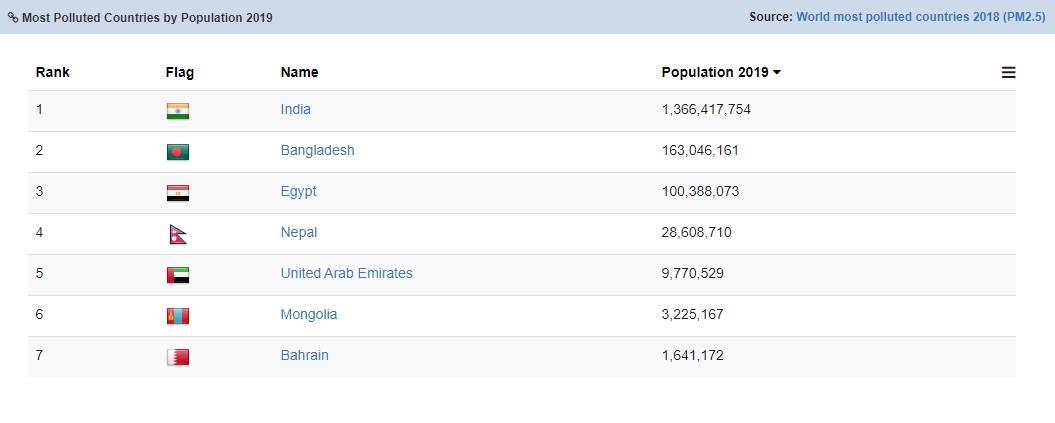
Task: Open the Egypt country link
Action: 298,191
